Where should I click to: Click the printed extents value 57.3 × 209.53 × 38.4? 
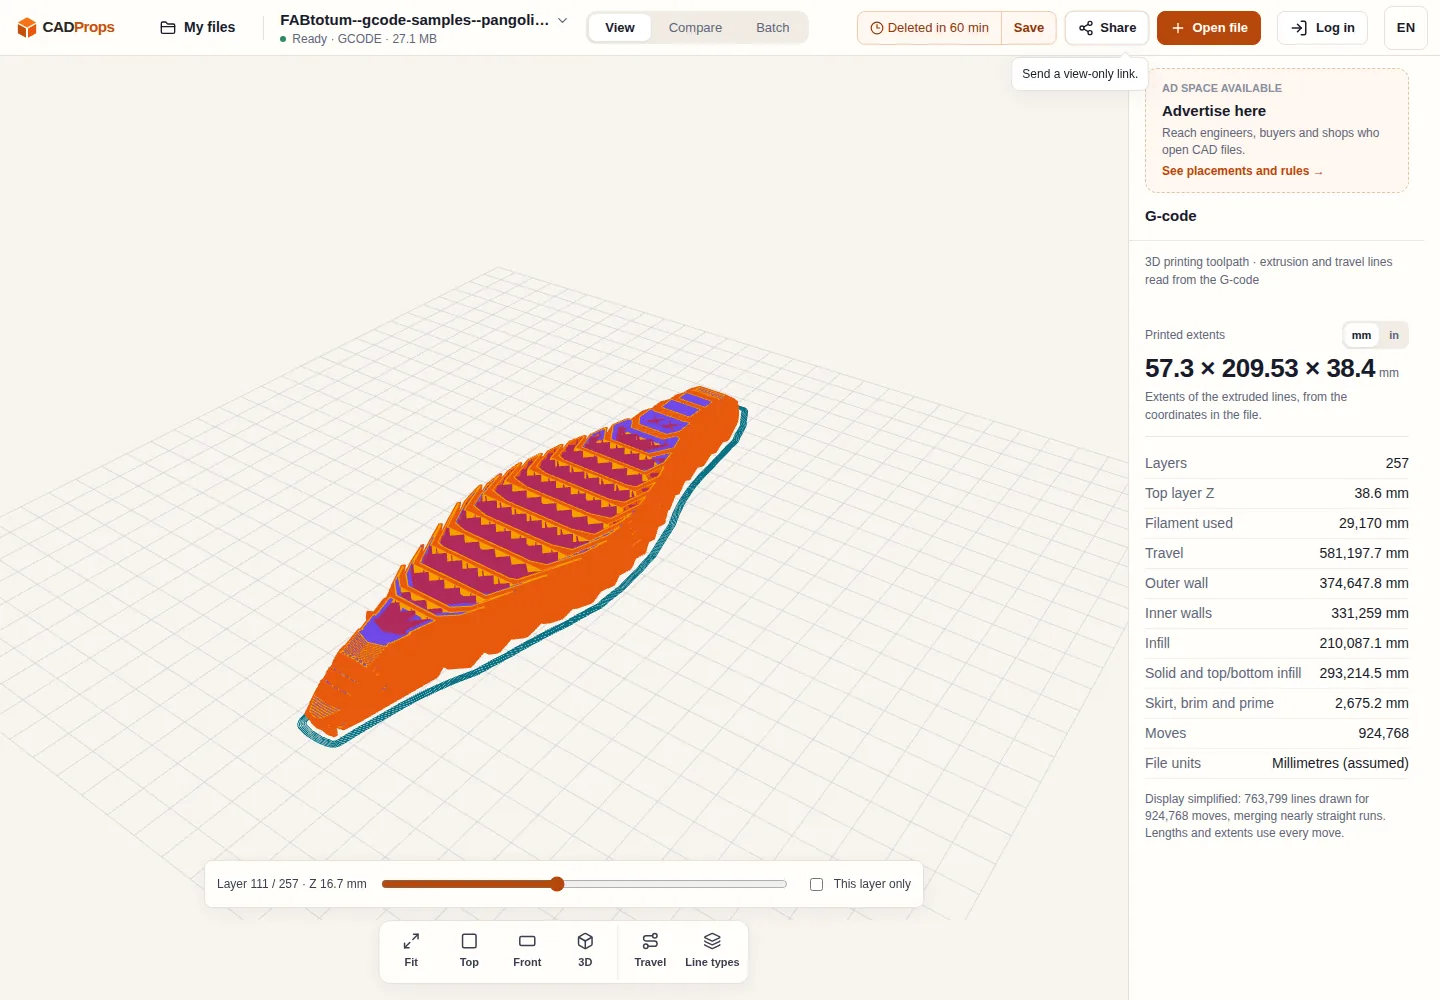(x=1260, y=368)
